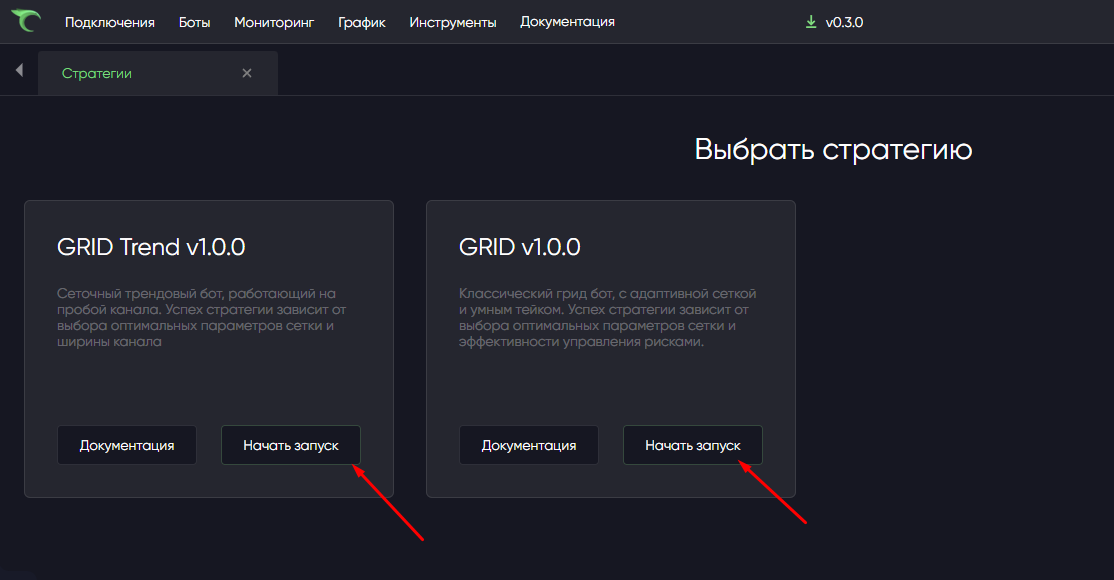
Task: Select the Стратегии tab
Action: pyautogui.click(x=97, y=73)
